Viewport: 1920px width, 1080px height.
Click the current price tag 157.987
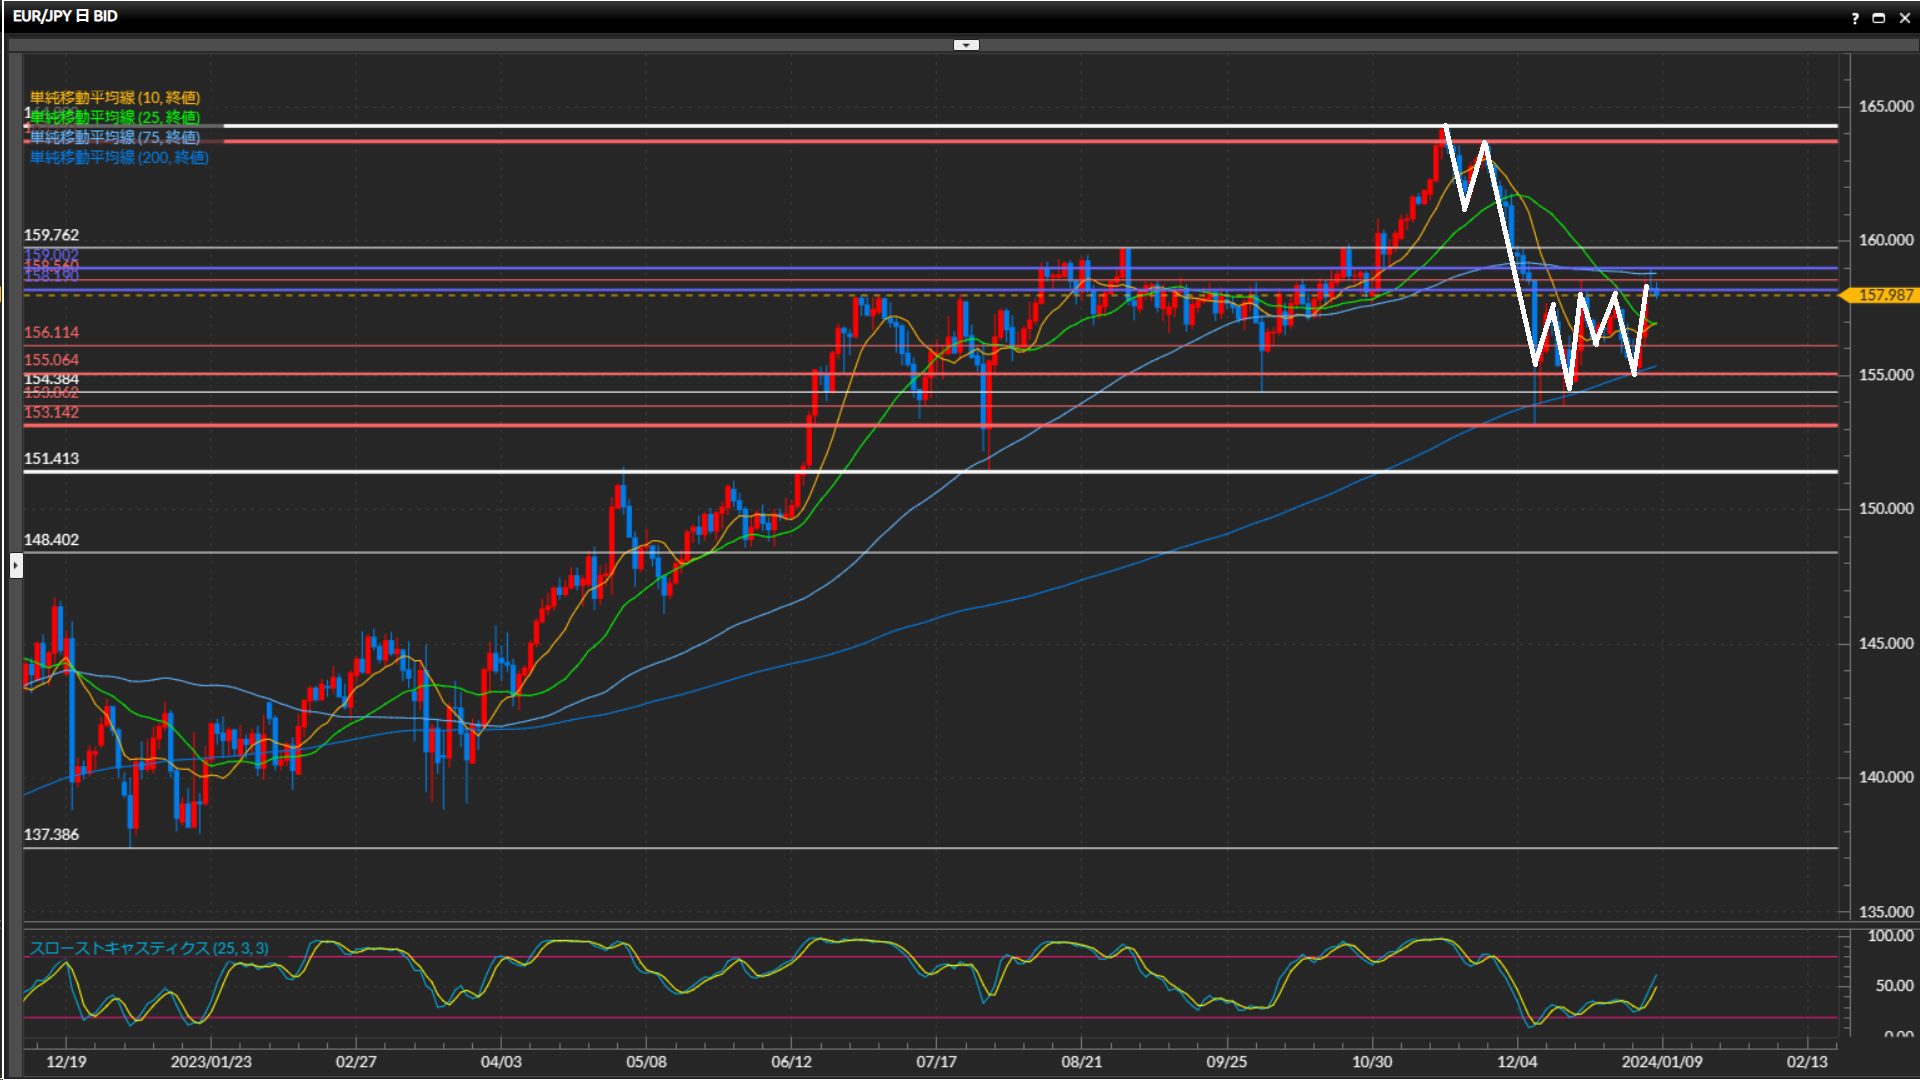[1884, 295]
